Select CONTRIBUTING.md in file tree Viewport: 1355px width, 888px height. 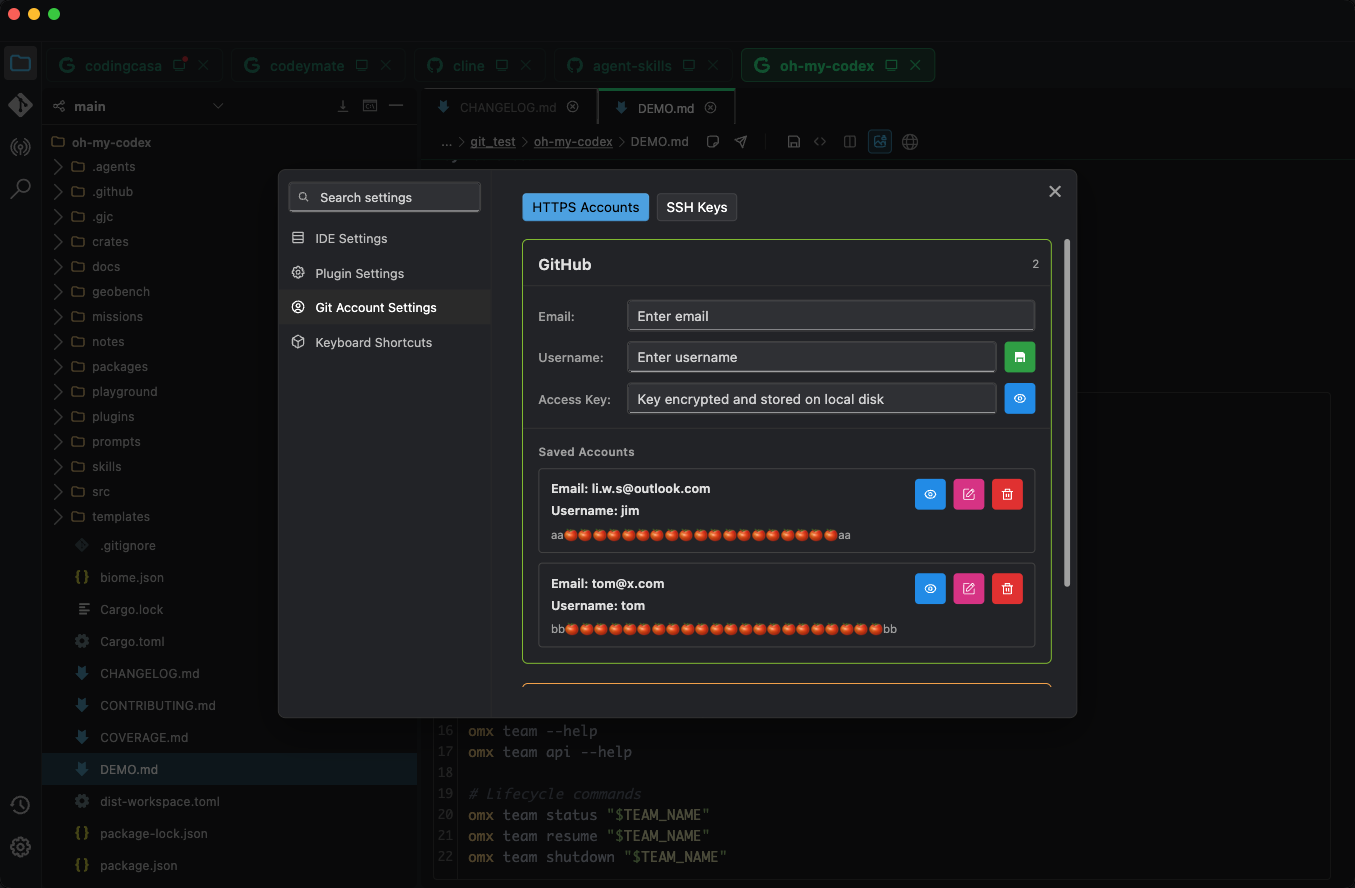pos(229,706)
